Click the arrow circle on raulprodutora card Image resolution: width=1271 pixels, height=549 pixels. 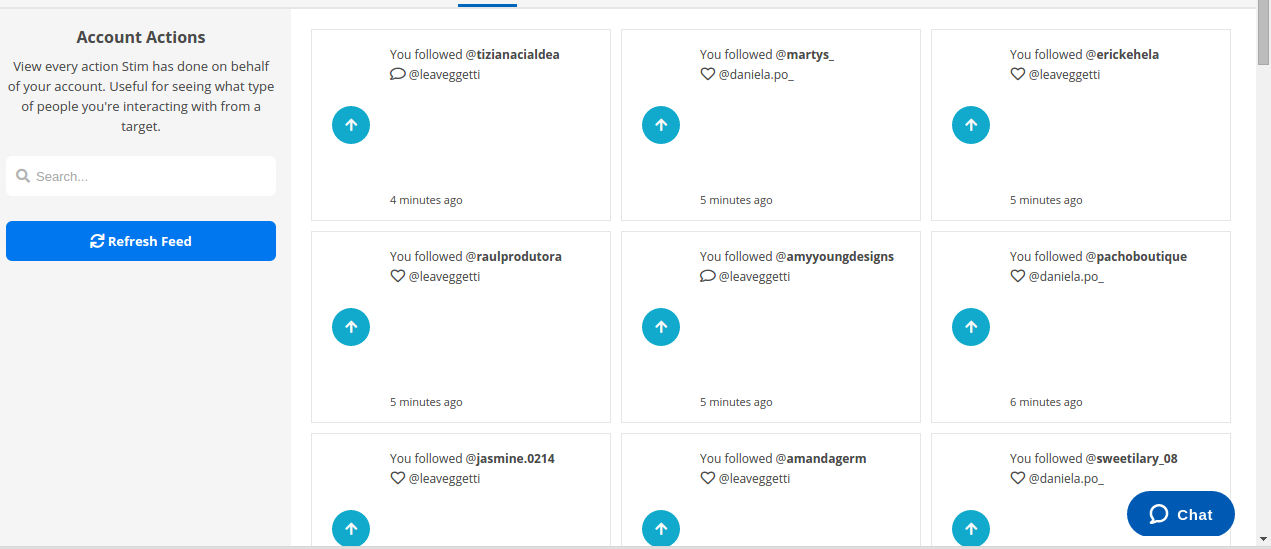coord(351,327)
